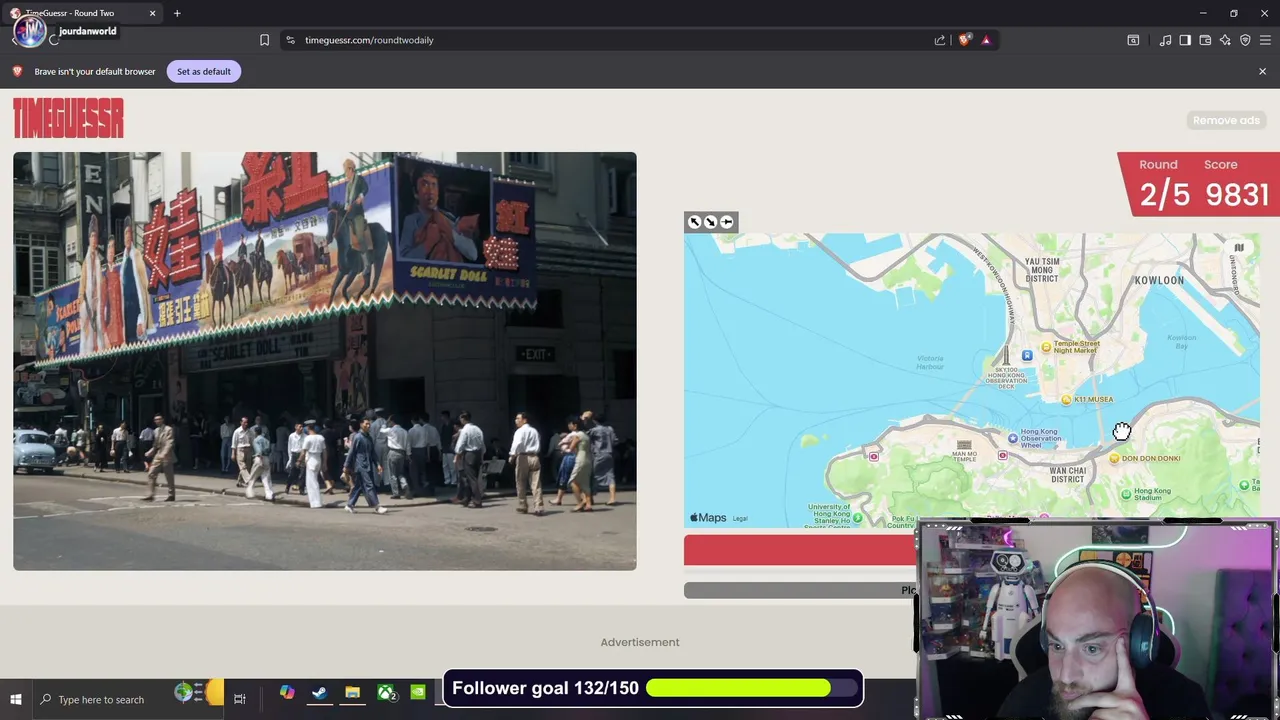Select the DON DON DONKI map marker
Image resolution: width=1280 pixels, height=720 pixels.
point(1114,458)
